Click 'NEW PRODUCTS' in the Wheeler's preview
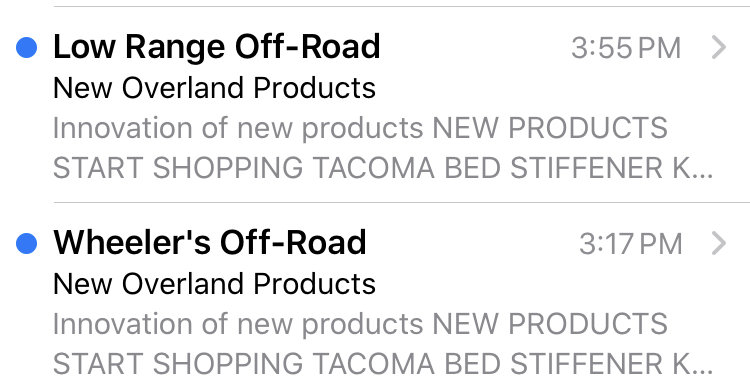 tap(550, 324)
